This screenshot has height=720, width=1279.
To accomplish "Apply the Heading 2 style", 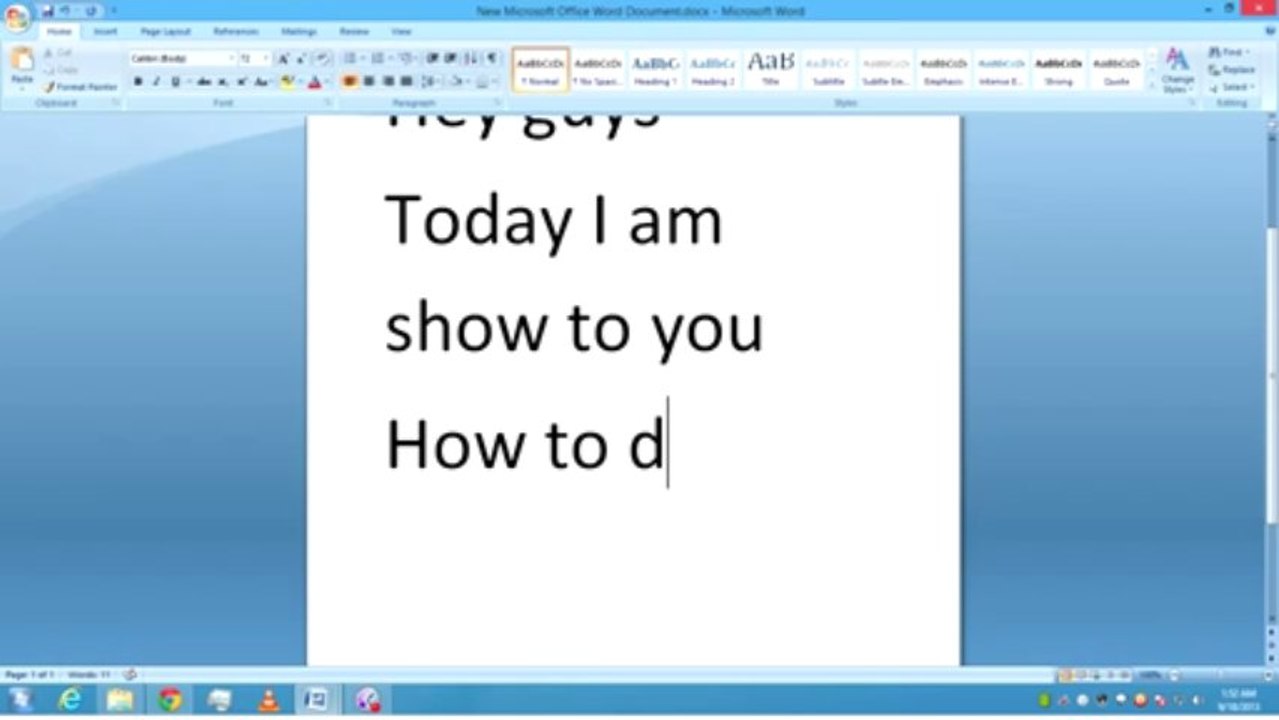I will click(713, 69).
